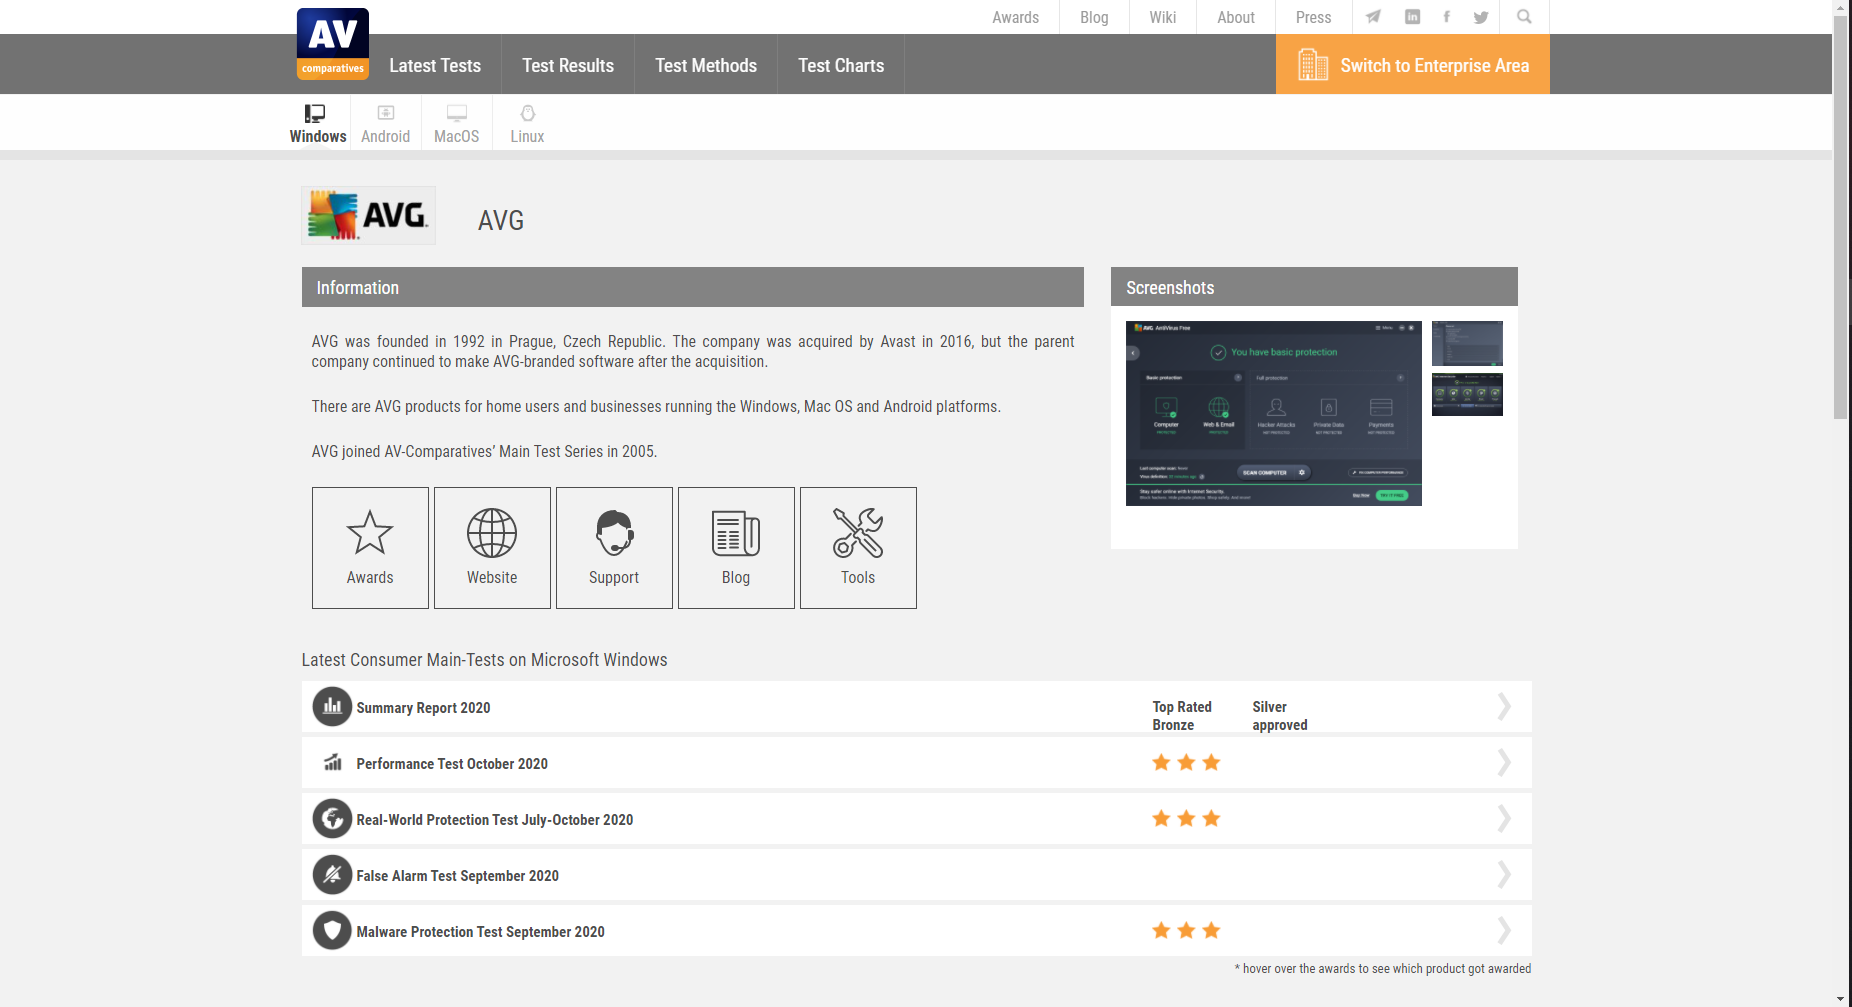Open the Blog newspaper tile

pyautogui.click(x=736, y=548)
